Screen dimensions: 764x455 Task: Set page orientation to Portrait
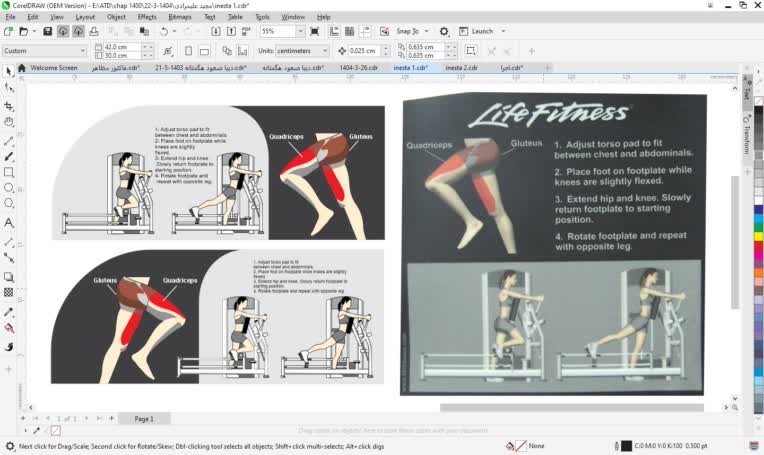(x=189, y=51)
